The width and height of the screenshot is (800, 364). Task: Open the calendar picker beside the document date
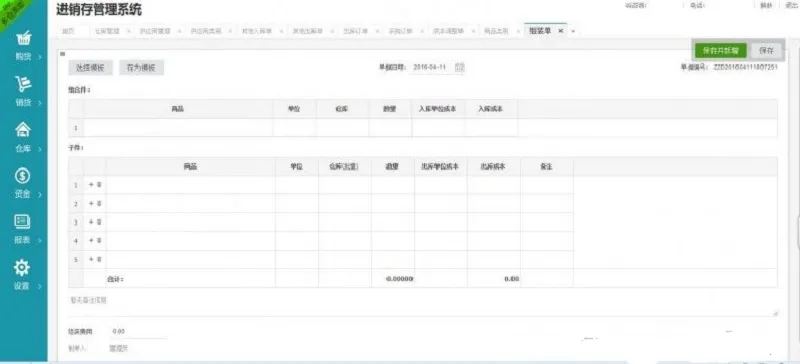pos(460,67)
